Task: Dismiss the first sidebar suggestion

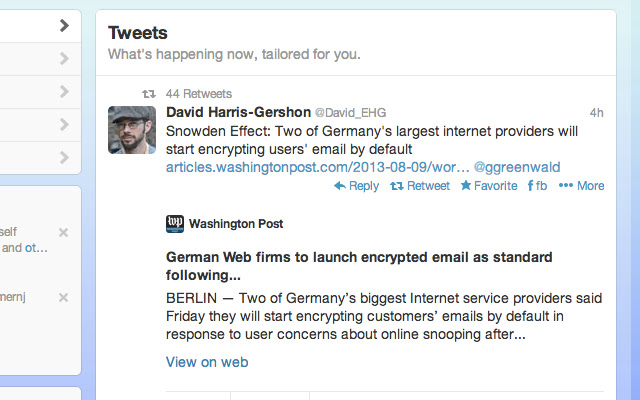Action: (x=63, y=232)
